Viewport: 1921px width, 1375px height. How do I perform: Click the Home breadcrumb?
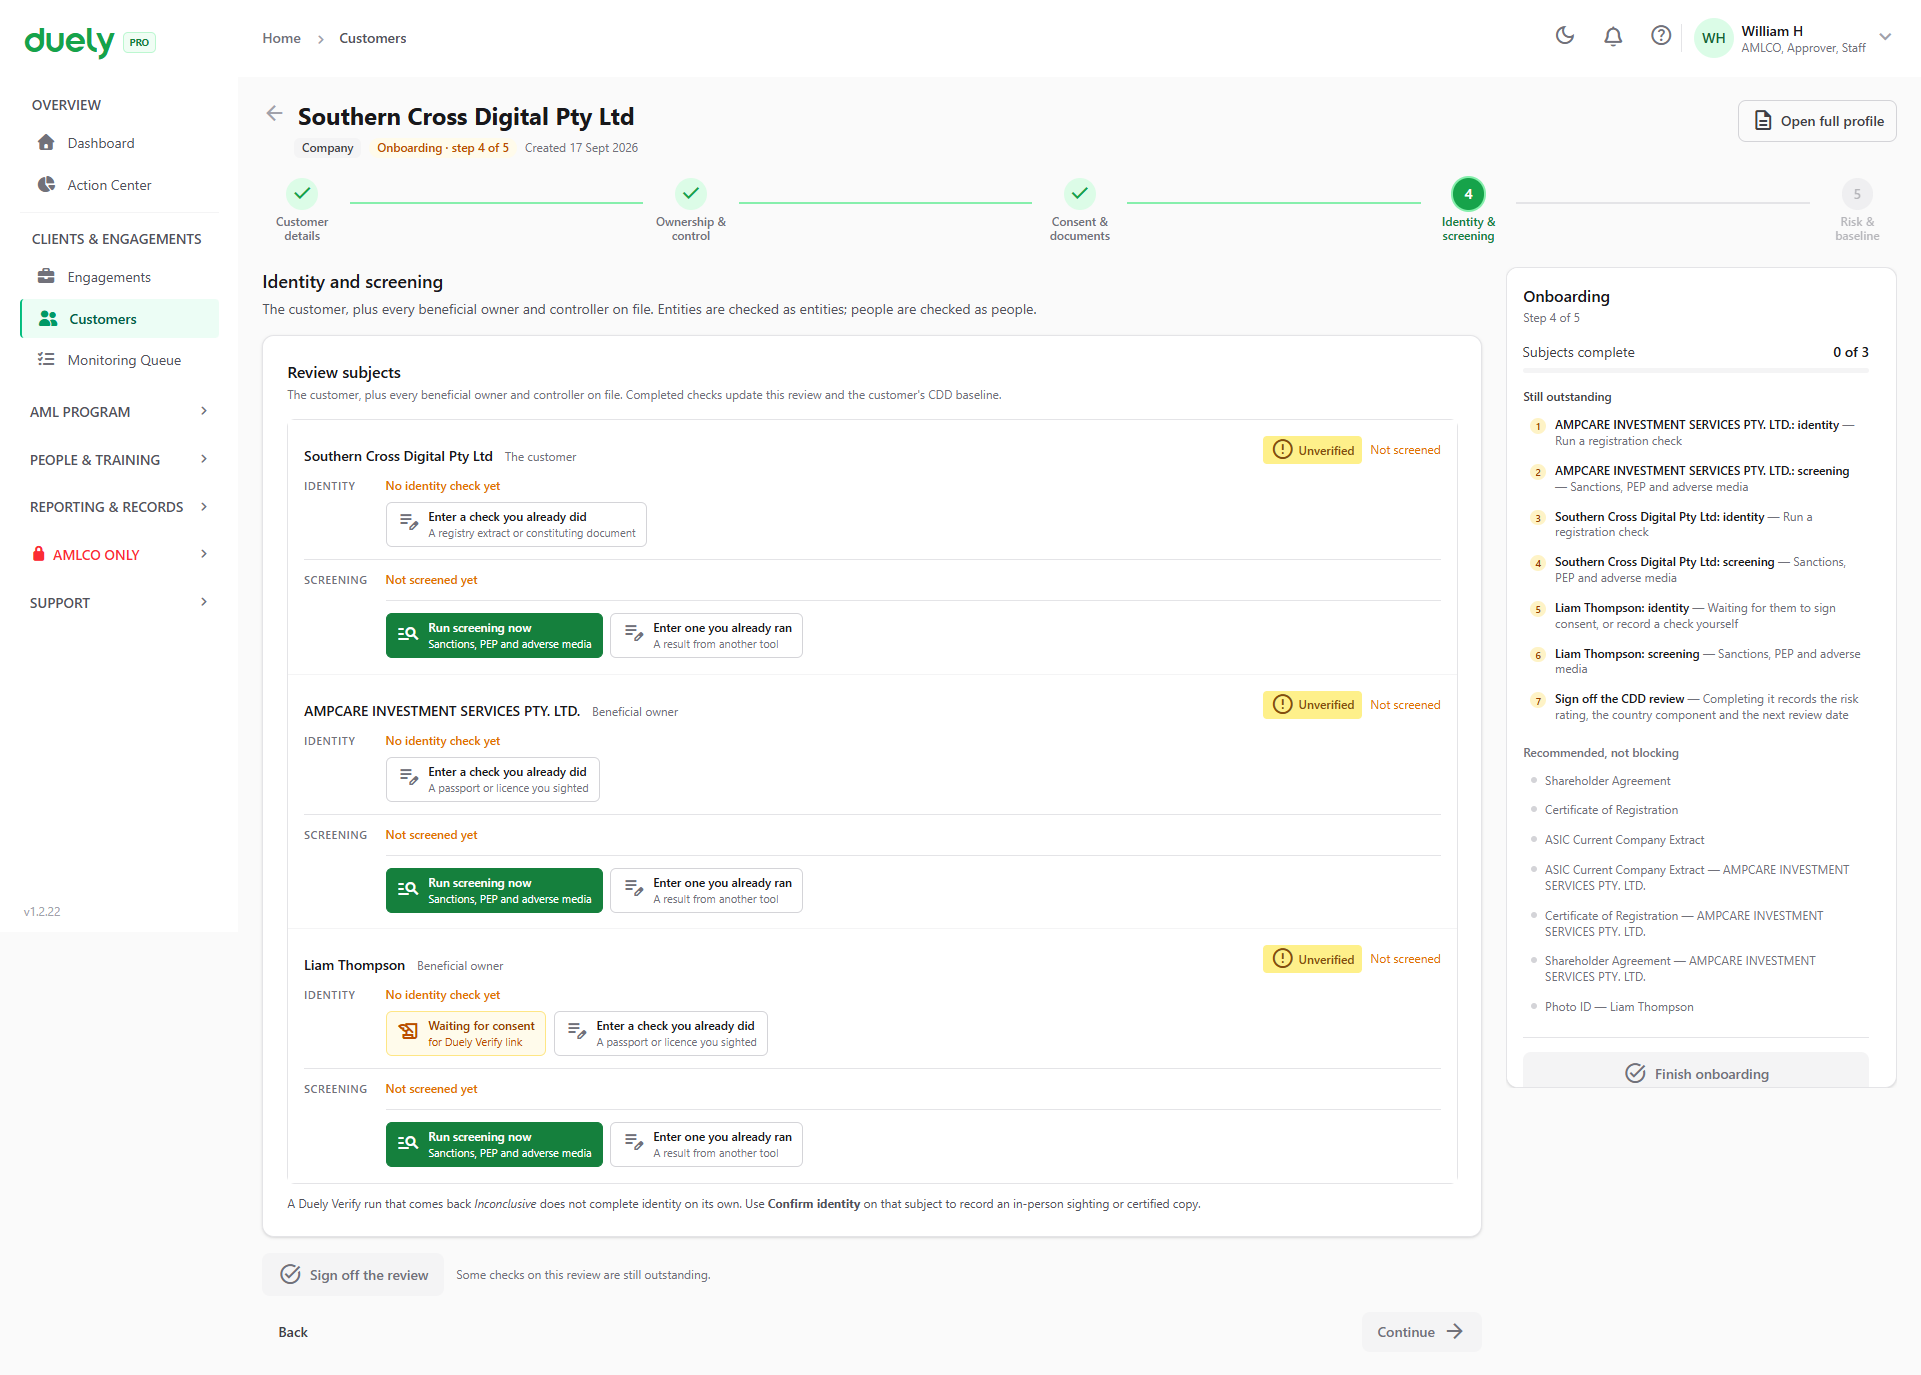282,38
